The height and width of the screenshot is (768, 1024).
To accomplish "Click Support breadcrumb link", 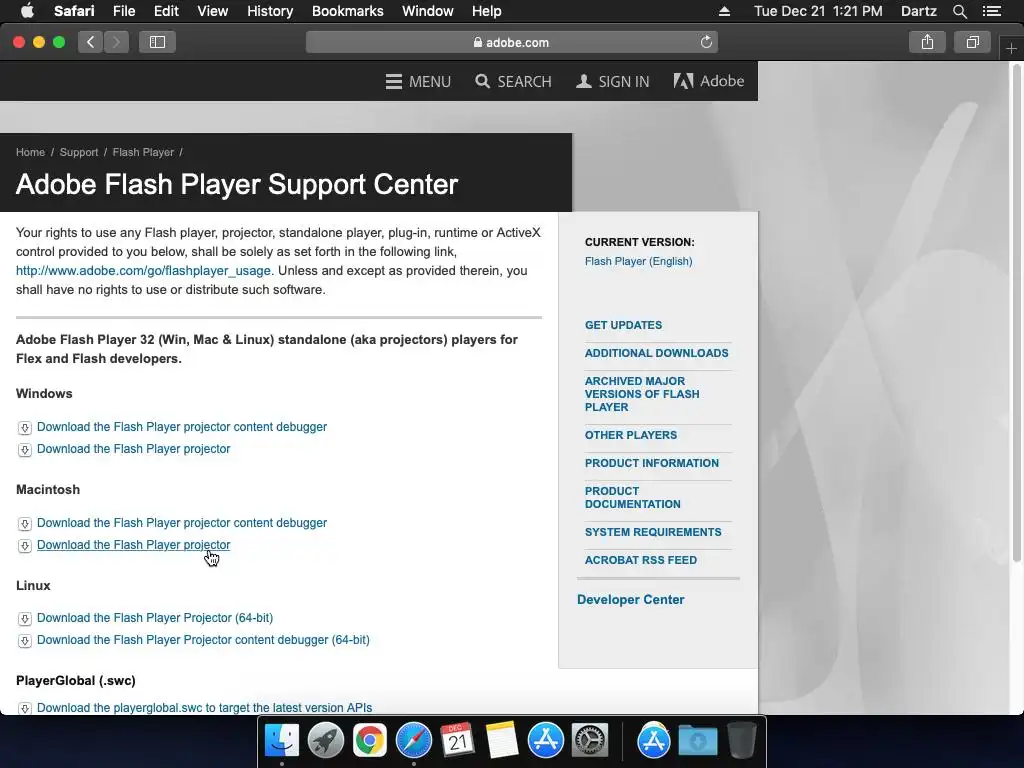I will [x=78, y=152].
